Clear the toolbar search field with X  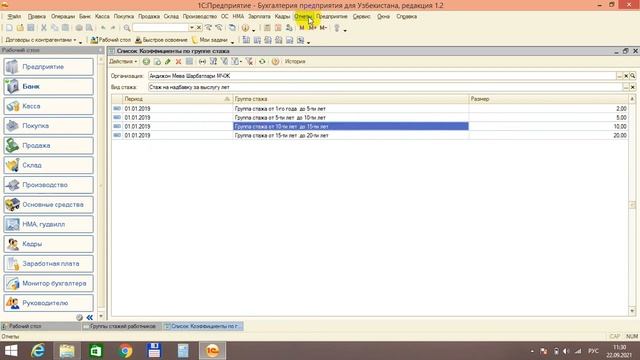point(199,28)
